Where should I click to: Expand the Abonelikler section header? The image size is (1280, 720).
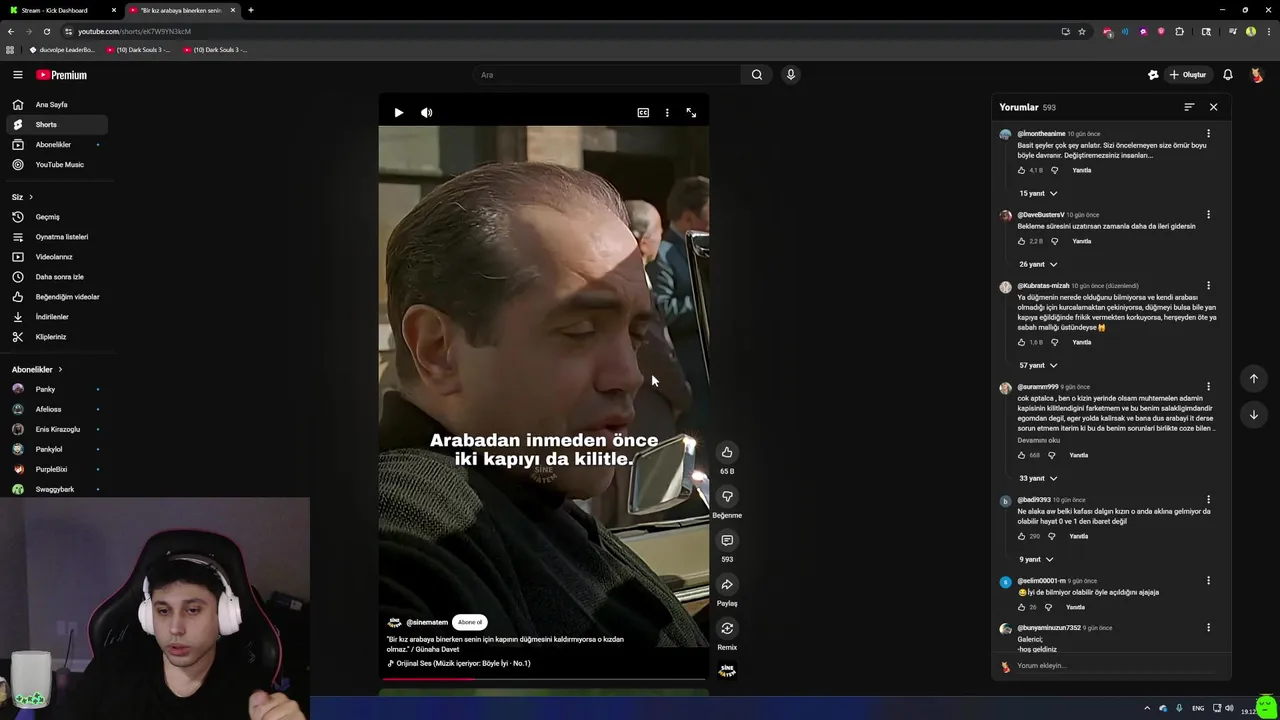tap(37, 370)
